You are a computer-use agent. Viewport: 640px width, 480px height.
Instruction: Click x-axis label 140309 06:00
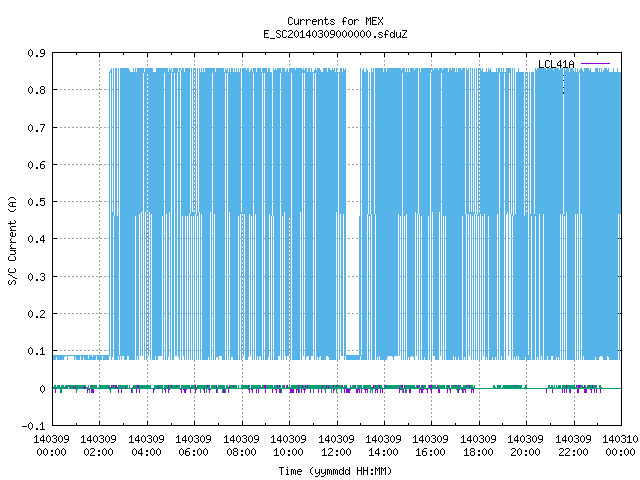[x=193, y=446]
